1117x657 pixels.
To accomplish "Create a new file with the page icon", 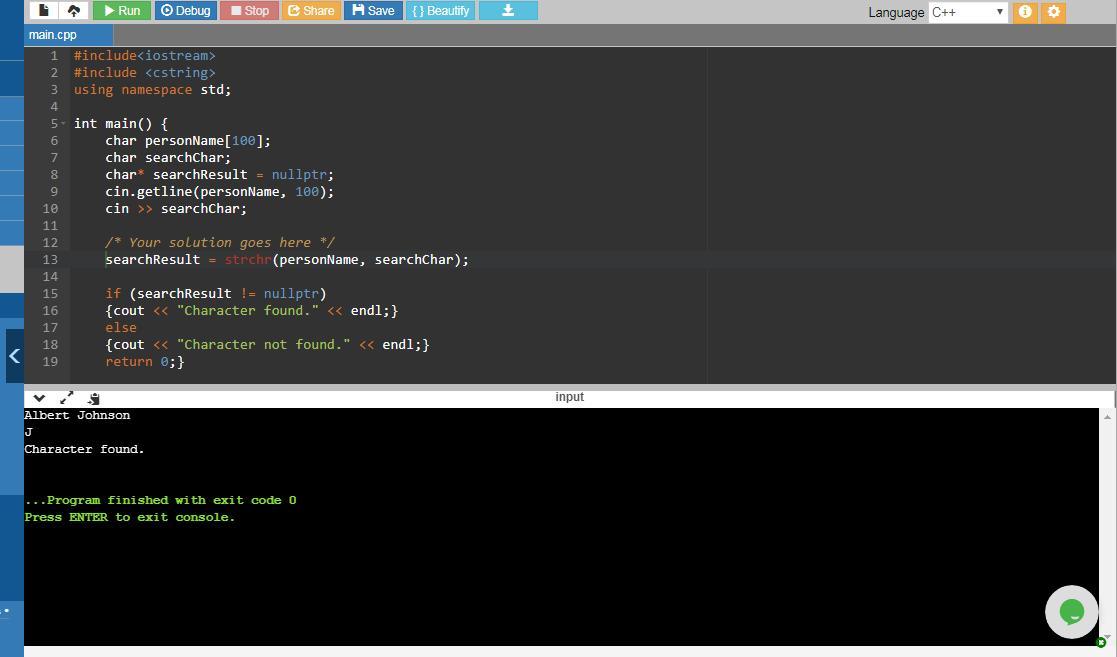I will point(44,10).
